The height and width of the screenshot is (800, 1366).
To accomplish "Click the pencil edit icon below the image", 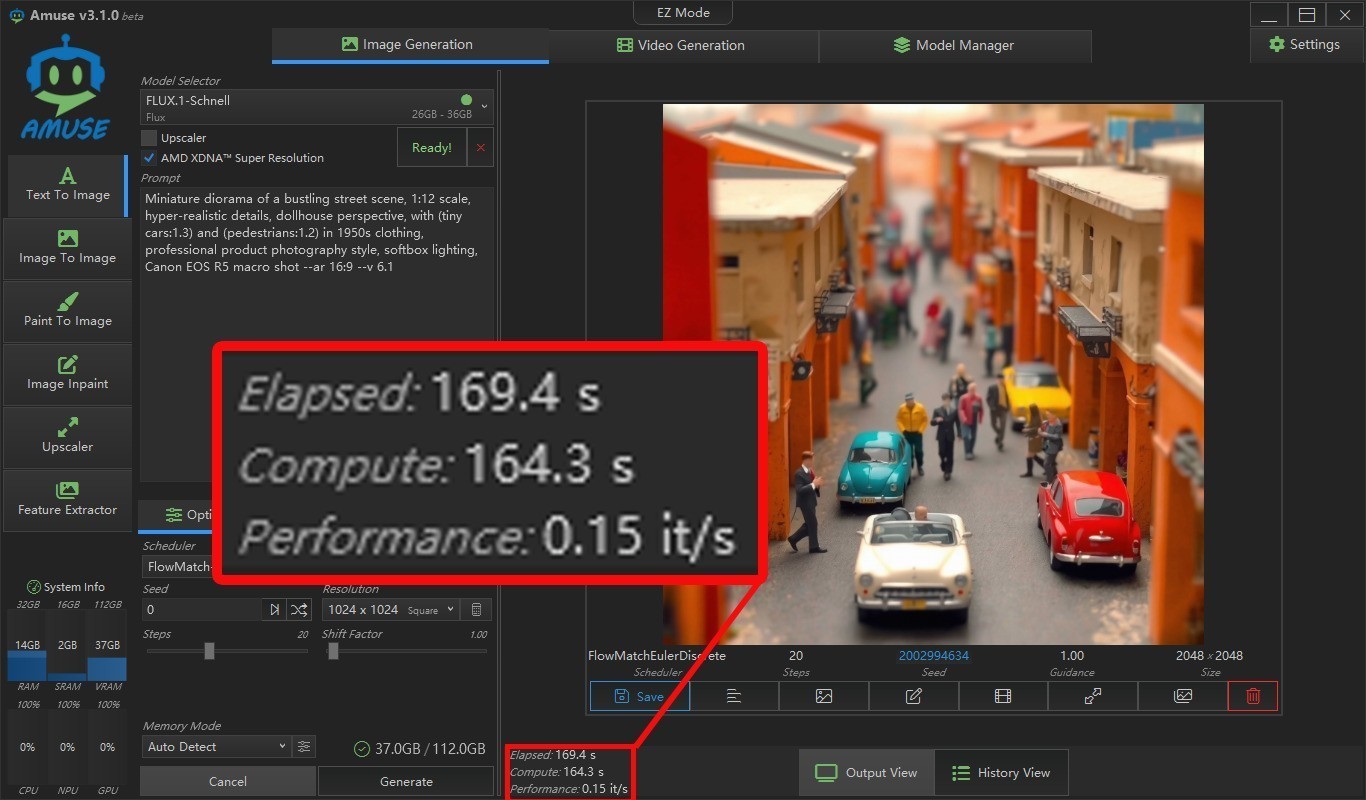I will pos(913,696).
